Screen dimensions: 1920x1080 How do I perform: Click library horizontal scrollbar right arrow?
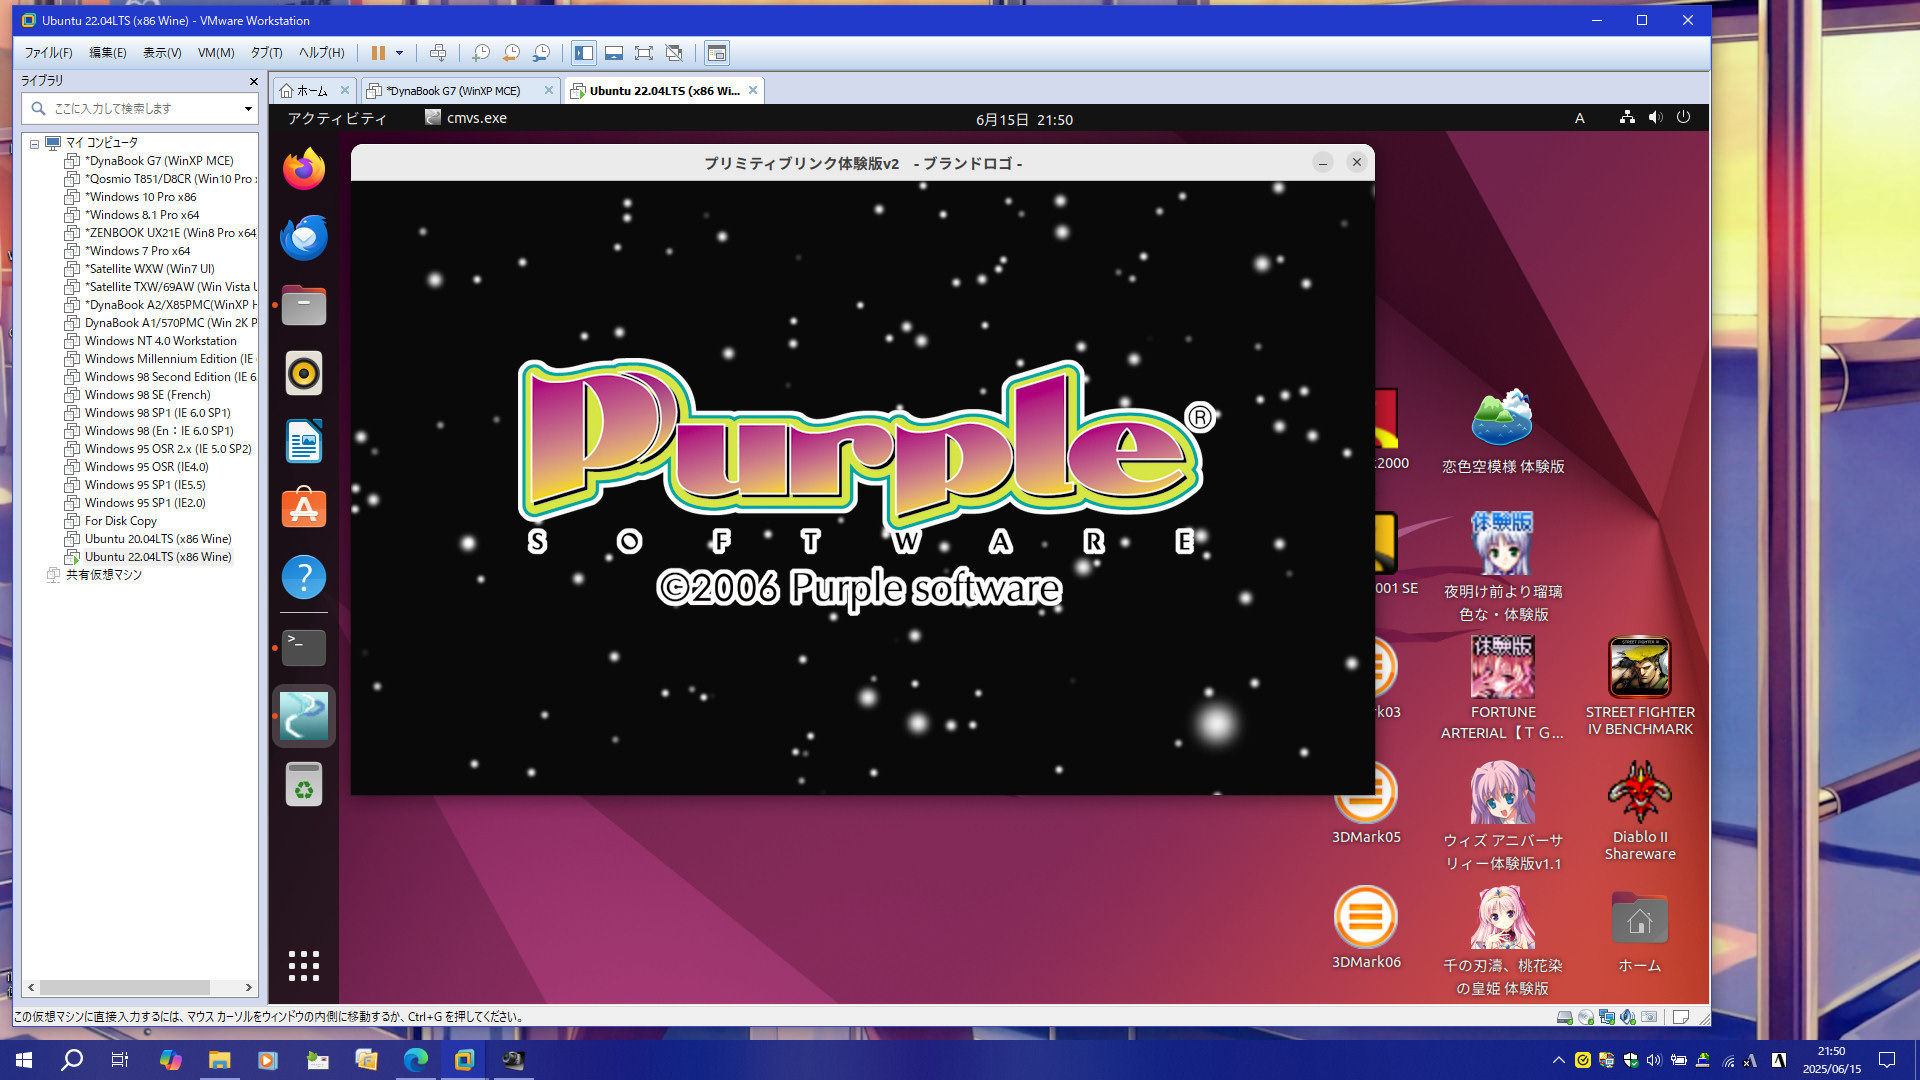click(248, 987)
